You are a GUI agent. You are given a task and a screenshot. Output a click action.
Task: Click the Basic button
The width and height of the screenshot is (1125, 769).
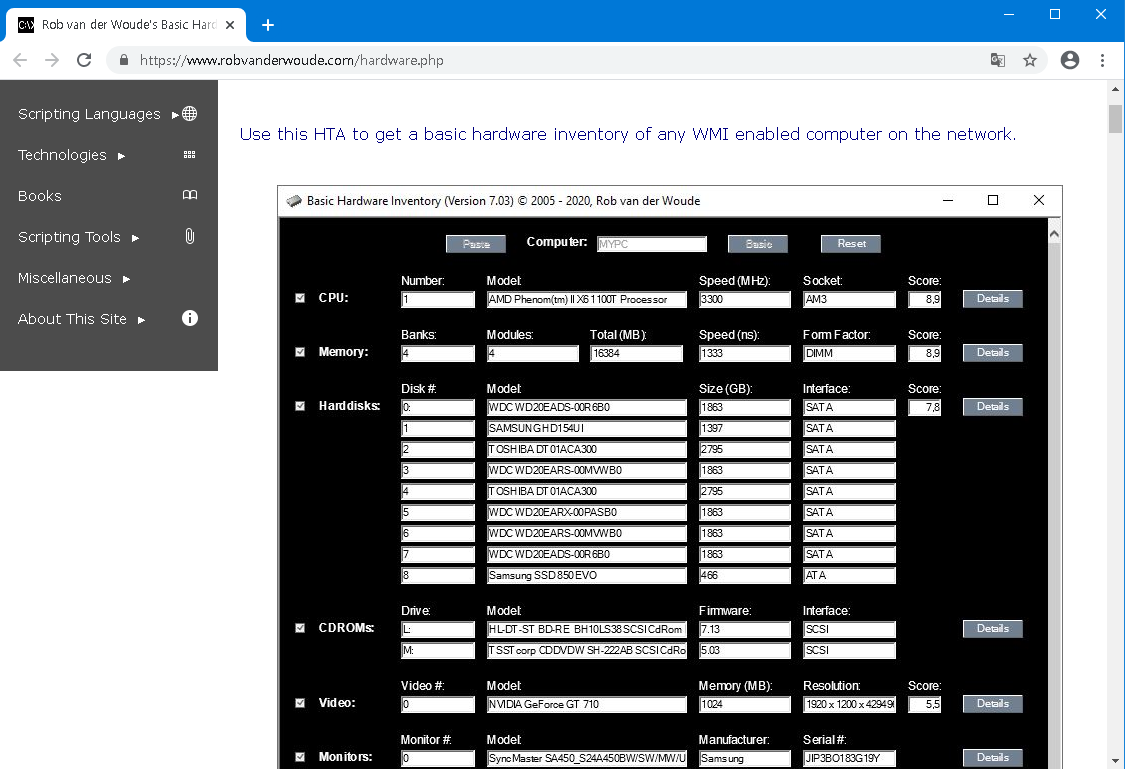coord(758,244)
